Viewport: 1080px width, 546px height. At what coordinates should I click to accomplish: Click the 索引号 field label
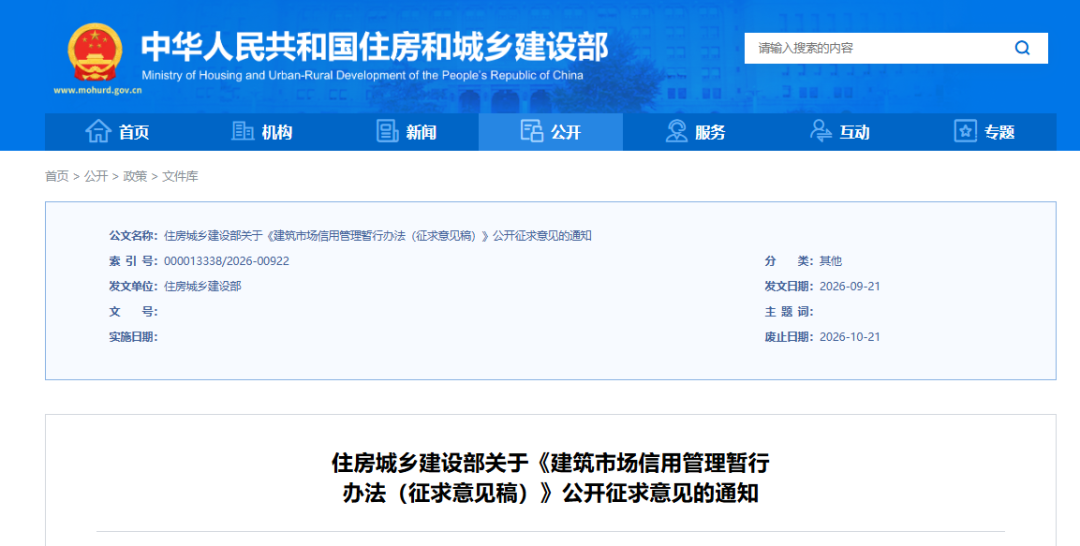(x=133, y=261)
